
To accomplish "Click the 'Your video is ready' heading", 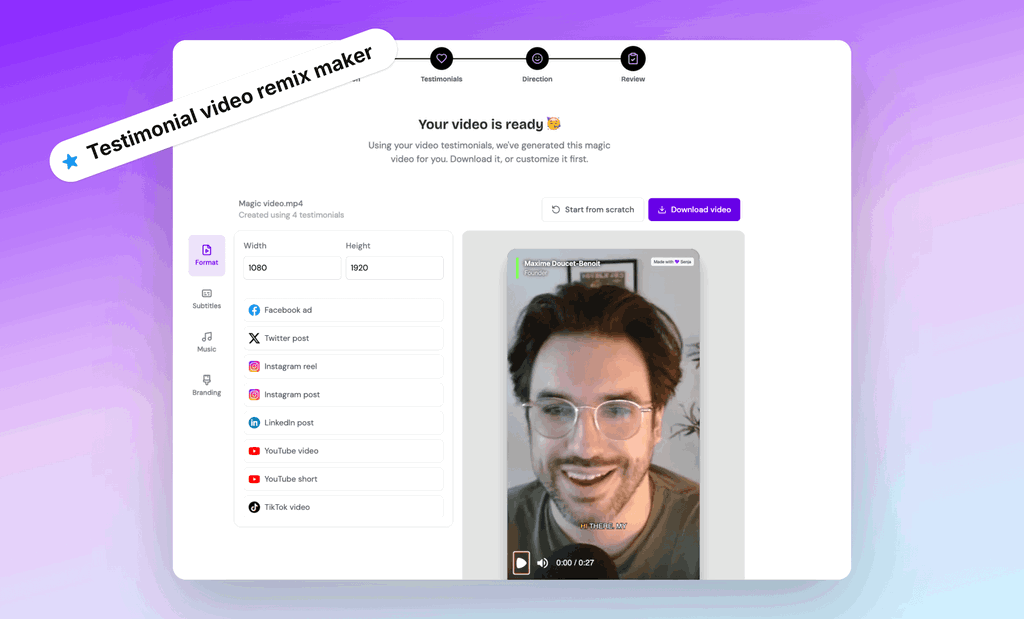I will 489,124.
